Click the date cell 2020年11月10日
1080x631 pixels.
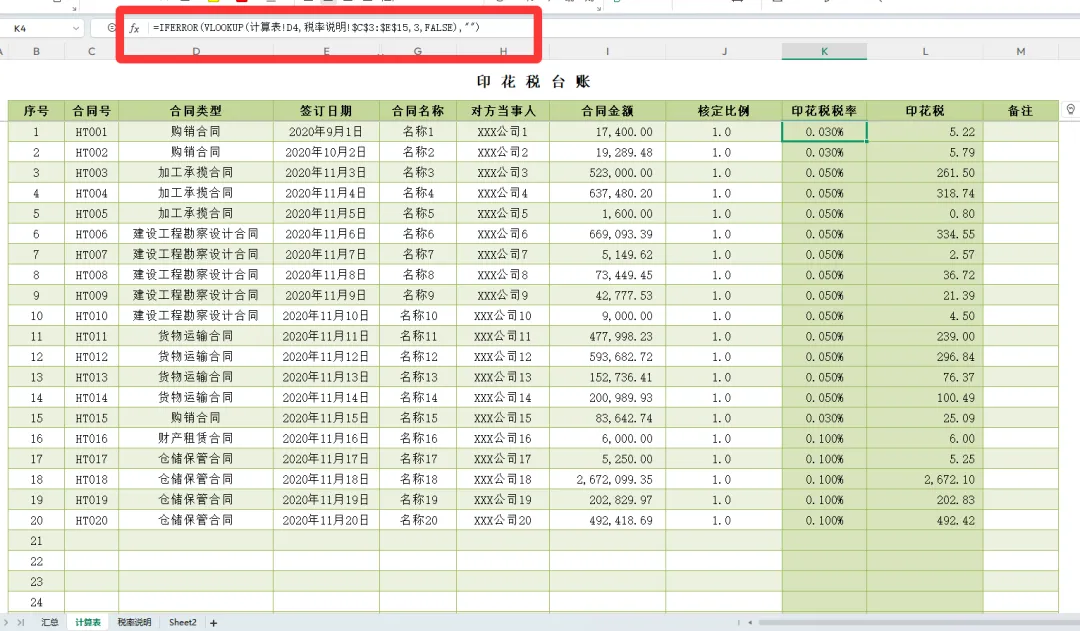326,316
